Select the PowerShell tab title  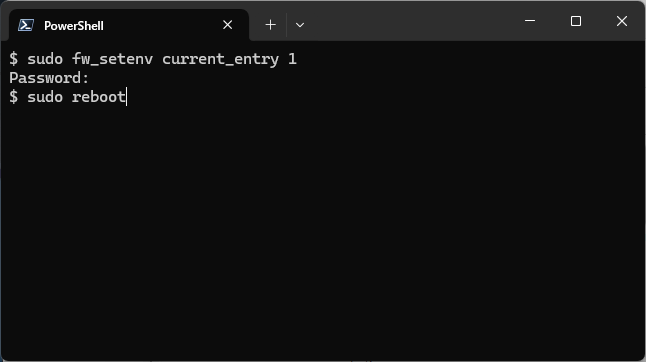(x=74, y=26)
